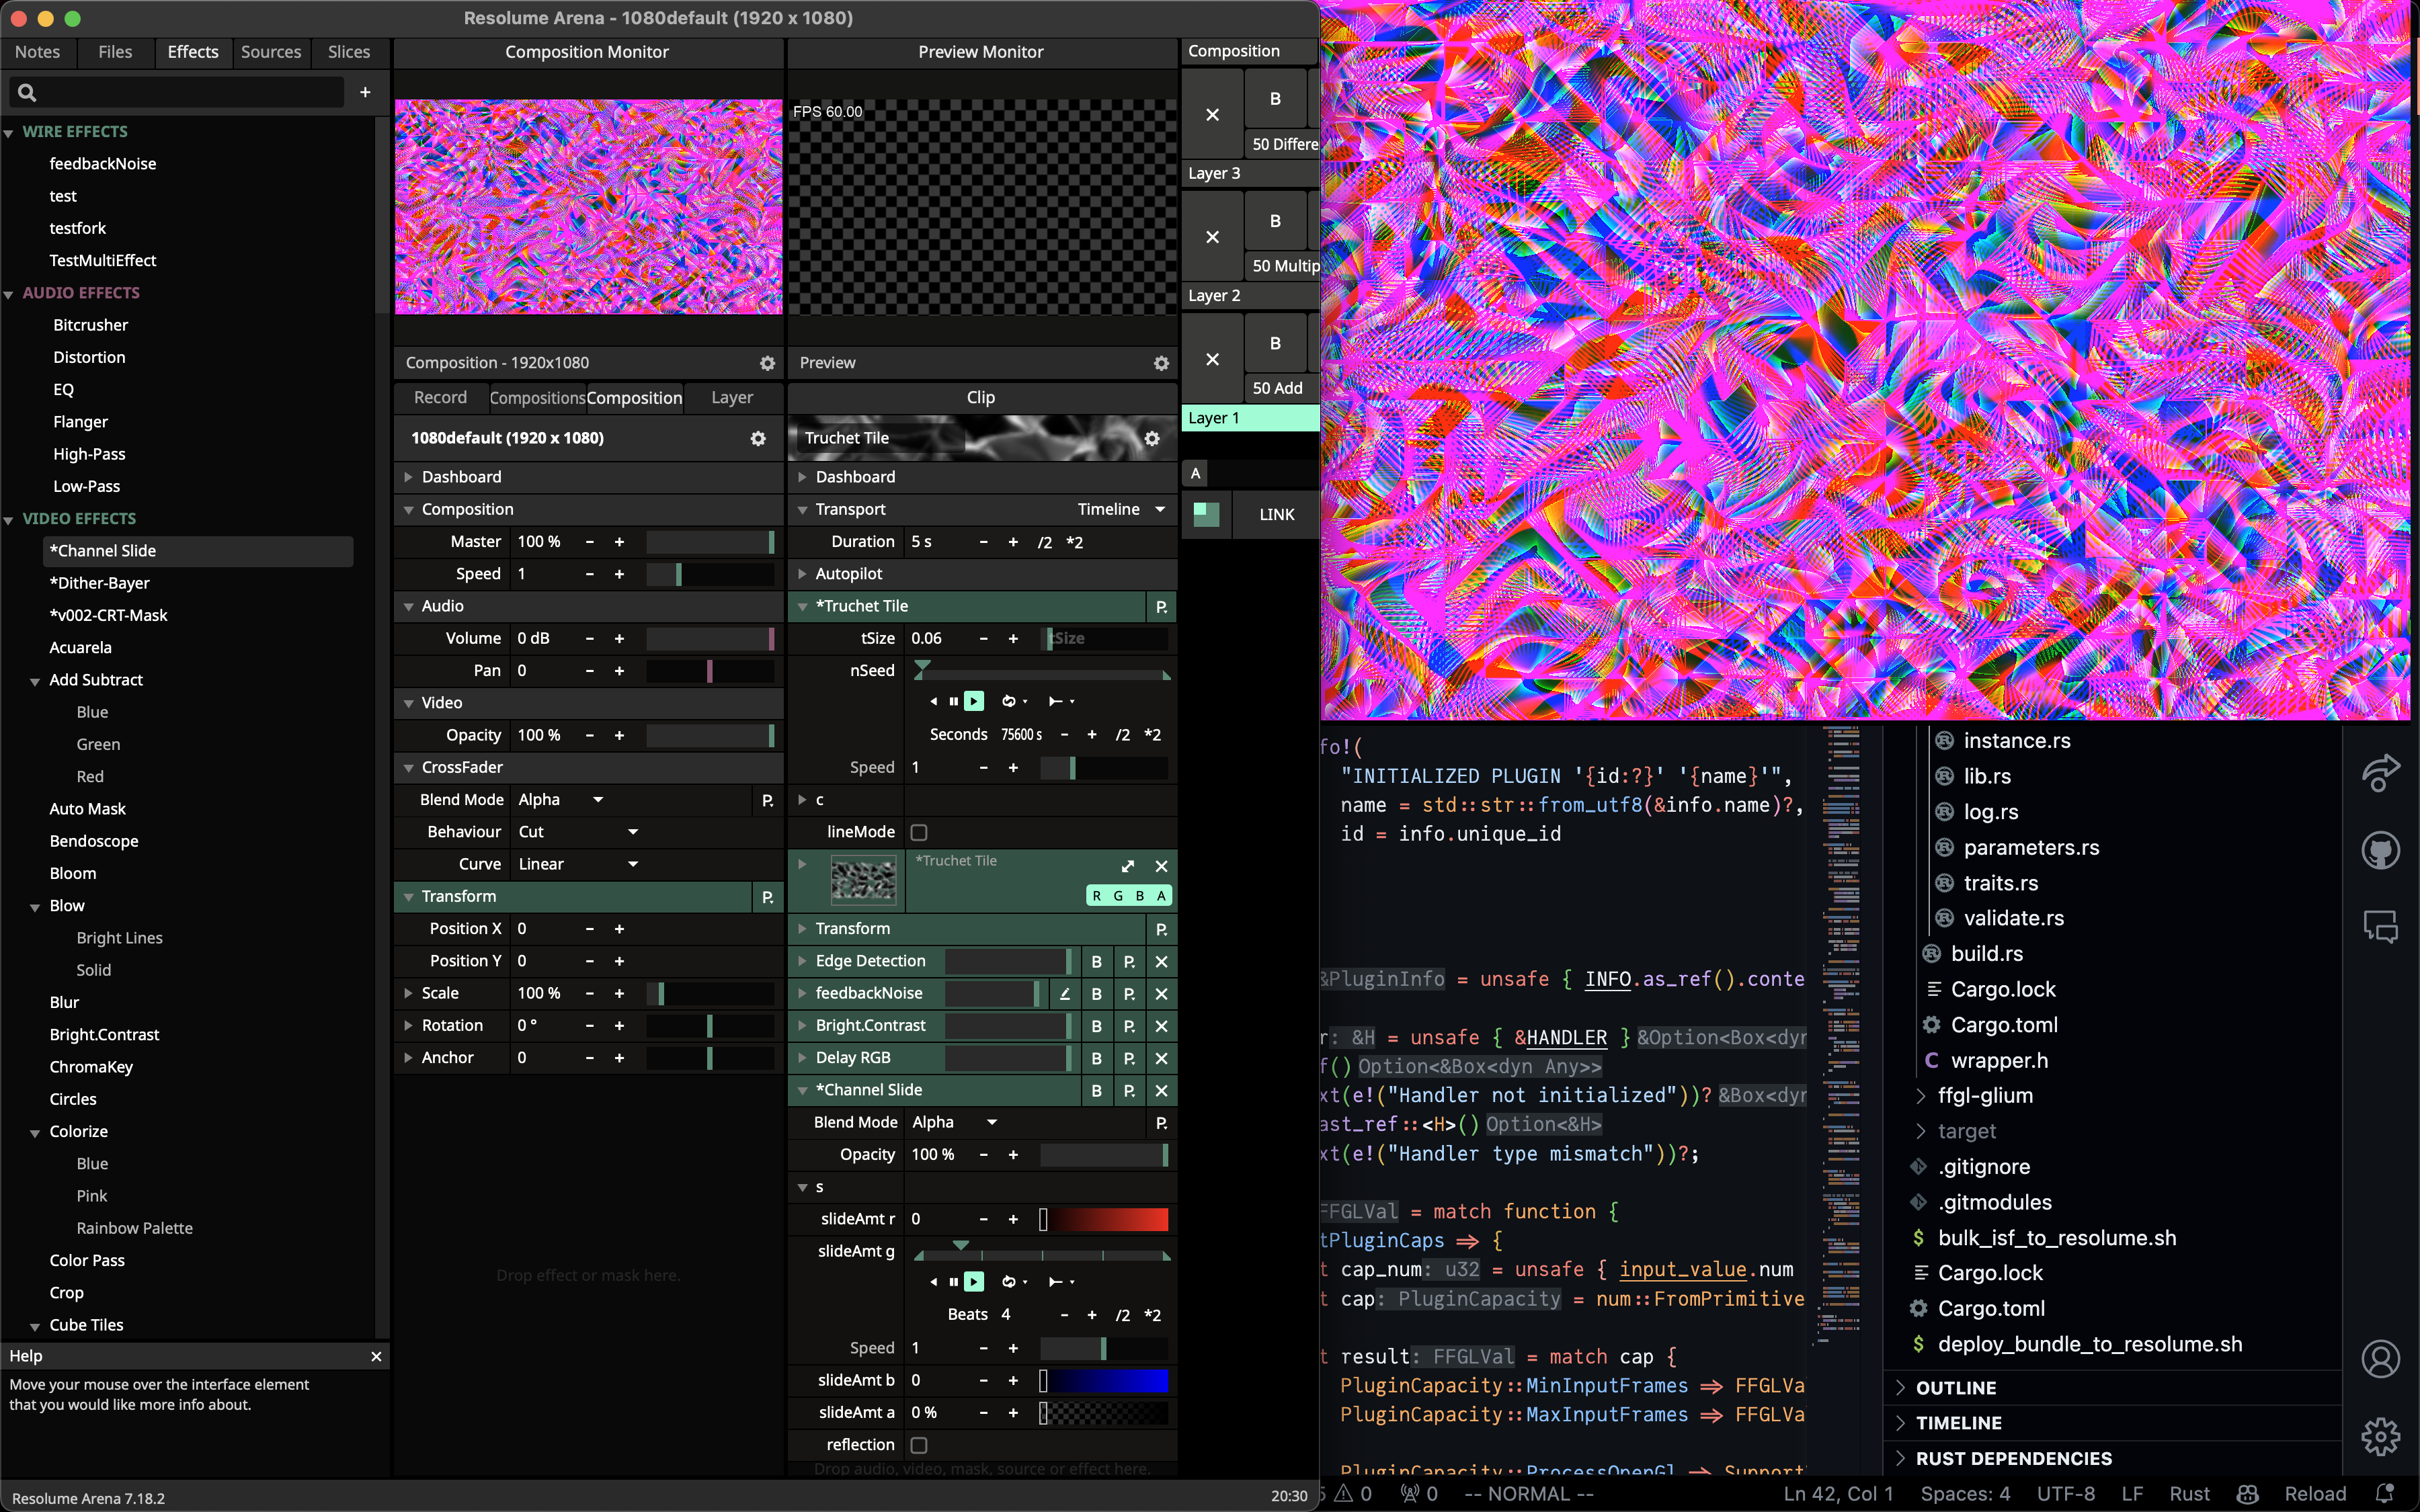Remove the Edge Detection effect with X

(x=1161, y=961)
